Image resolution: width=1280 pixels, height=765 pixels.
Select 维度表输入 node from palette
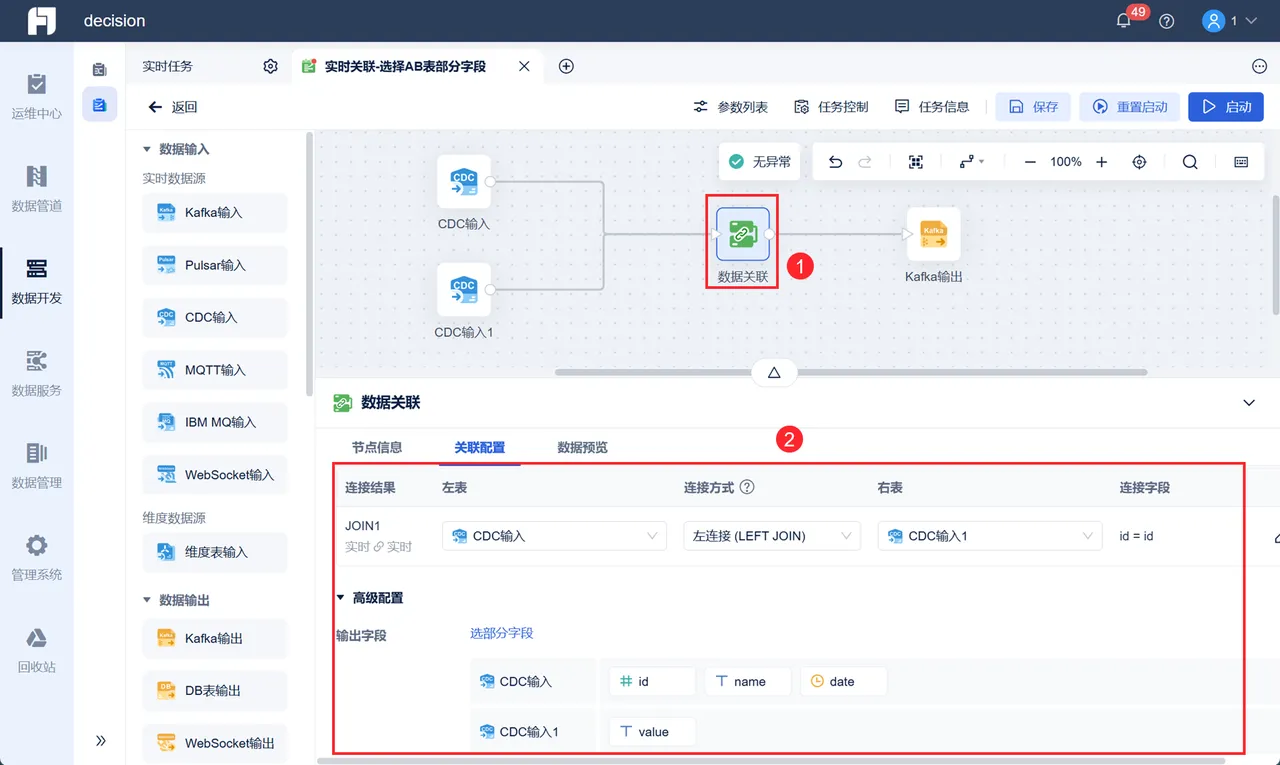214,552
